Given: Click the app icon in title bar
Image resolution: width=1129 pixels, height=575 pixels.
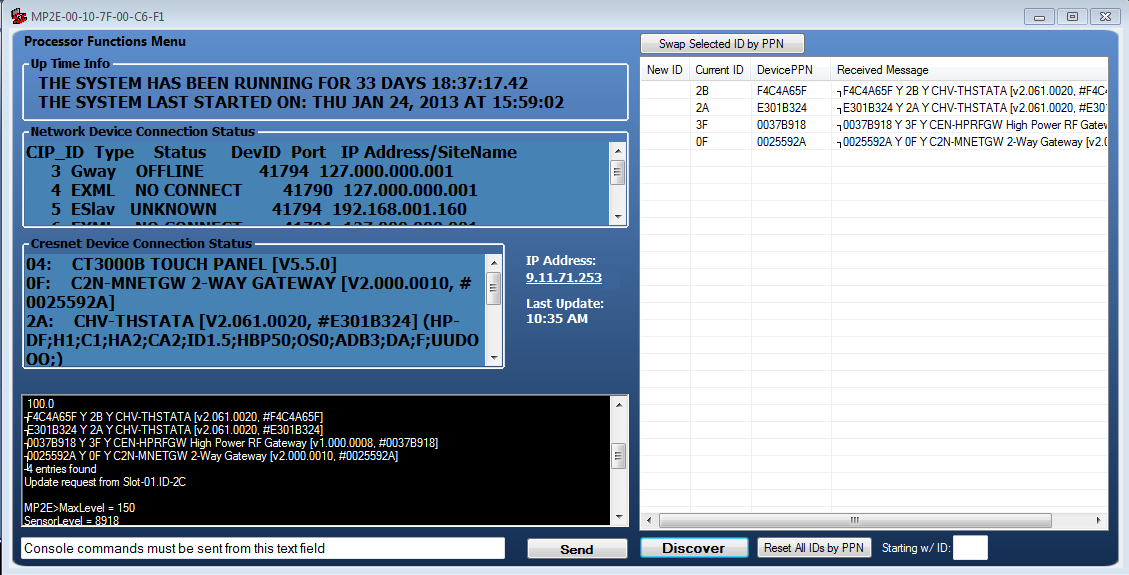Looking at the screenshot, I should [x=18, y=16].
